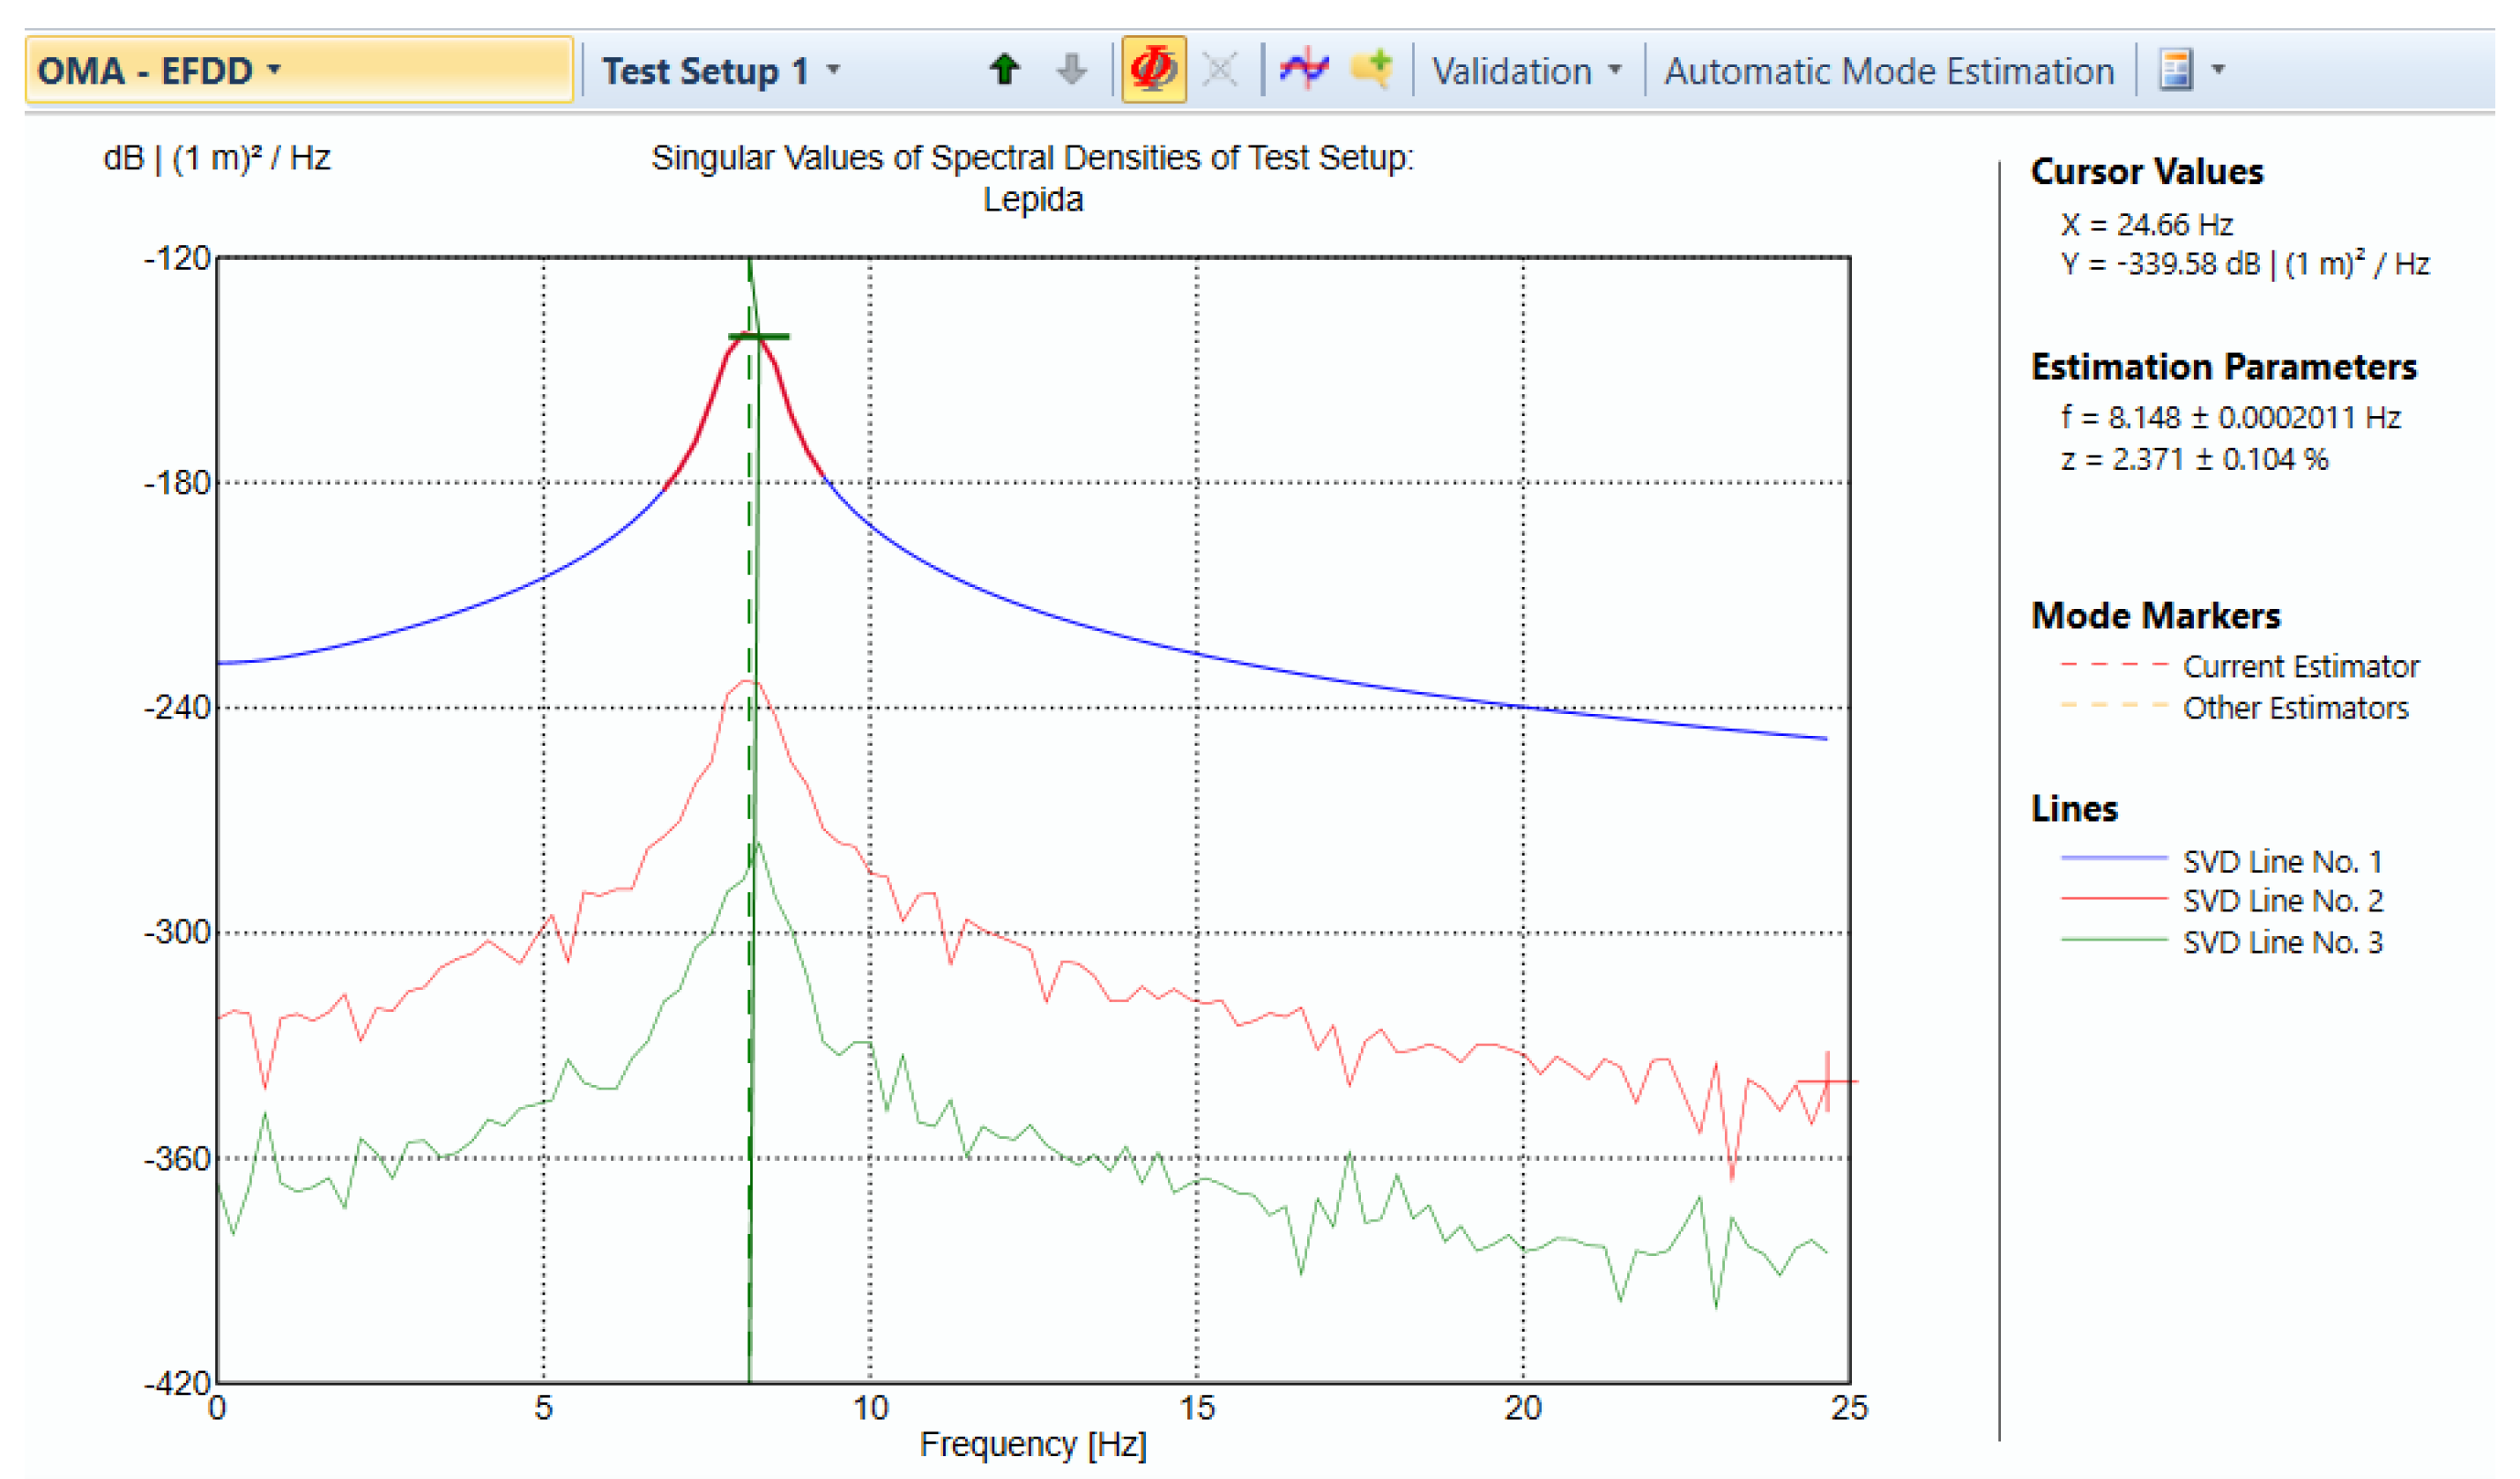Click the green up arrow icon

click(x=1004, y=70)
